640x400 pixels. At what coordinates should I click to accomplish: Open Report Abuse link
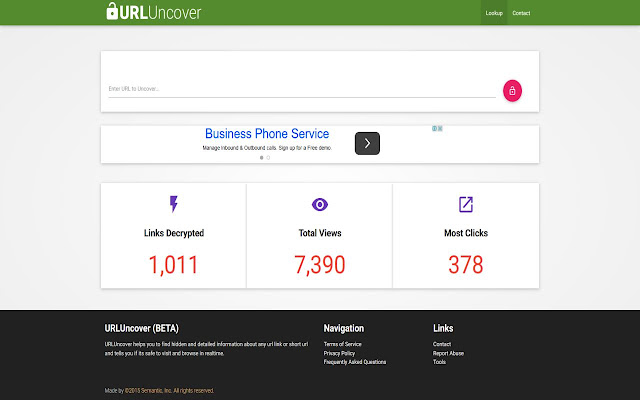[448, 353]
